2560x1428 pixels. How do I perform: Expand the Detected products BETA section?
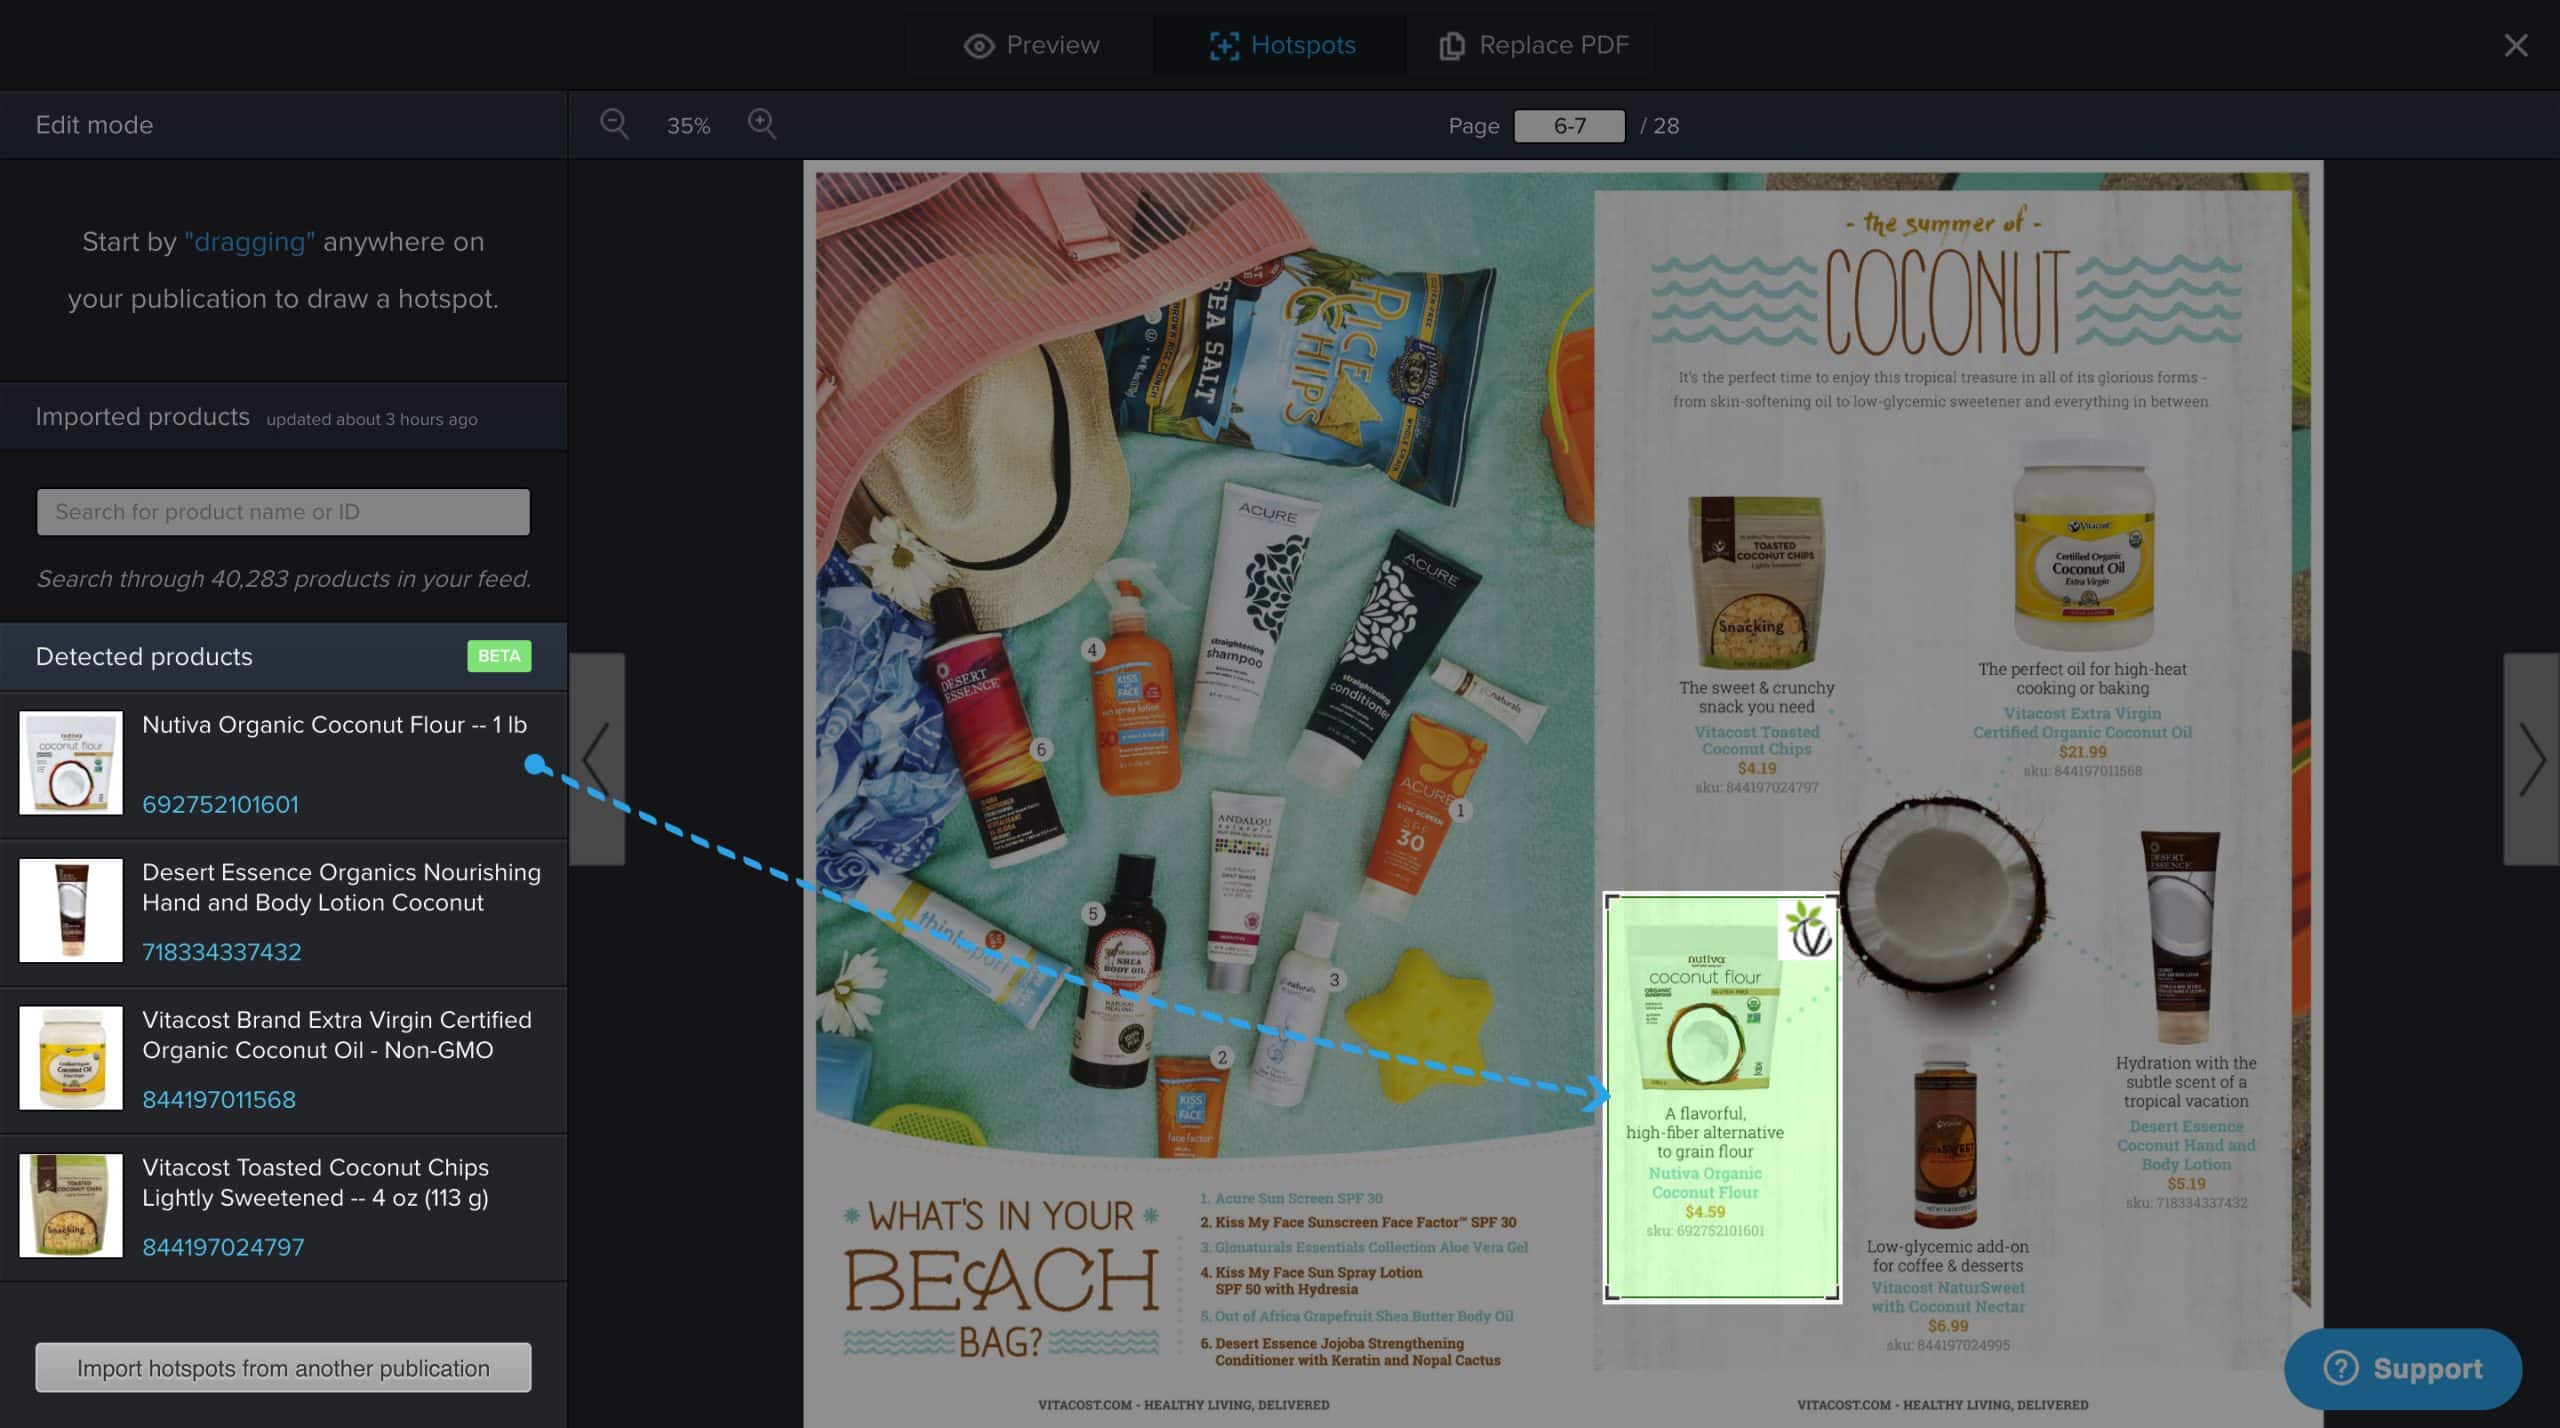point(281,656)
